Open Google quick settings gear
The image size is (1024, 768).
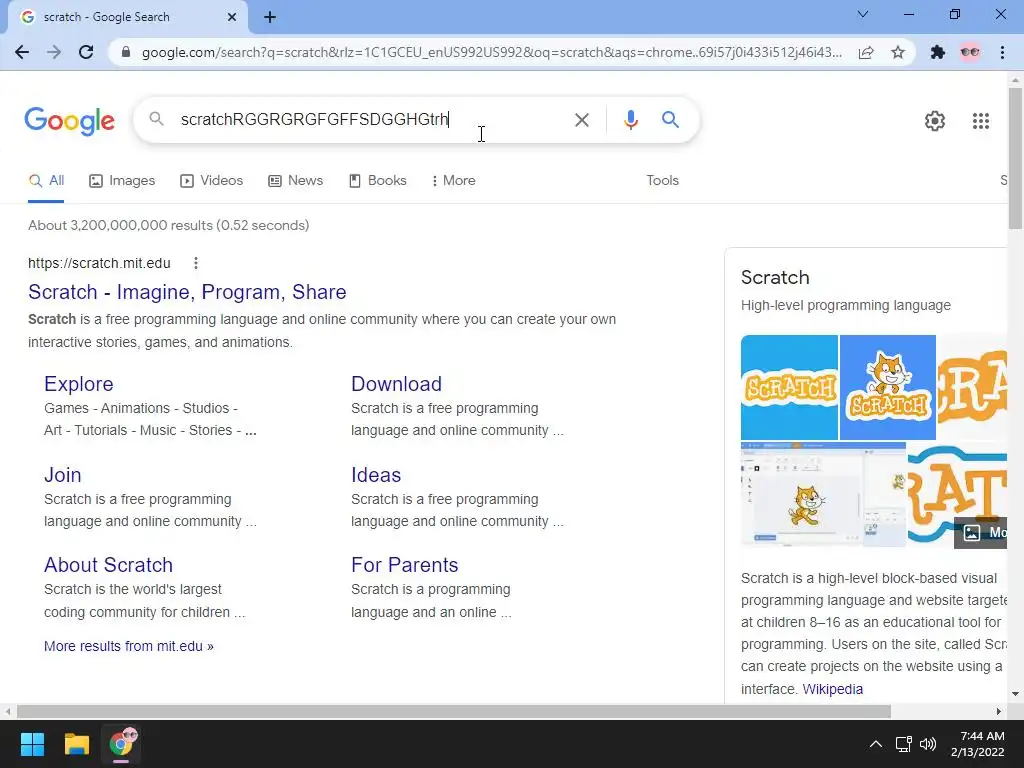coord(935,121)
